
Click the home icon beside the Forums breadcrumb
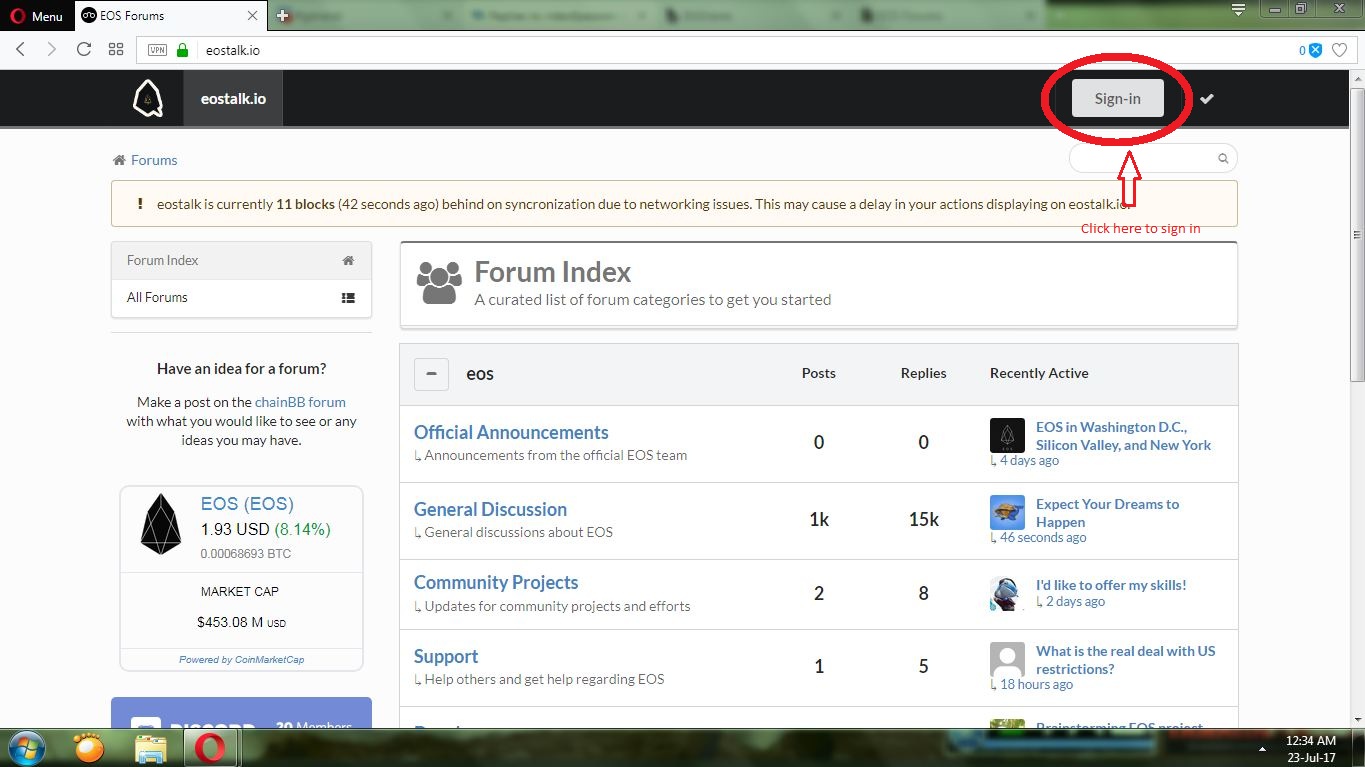[x=117, y=159]
